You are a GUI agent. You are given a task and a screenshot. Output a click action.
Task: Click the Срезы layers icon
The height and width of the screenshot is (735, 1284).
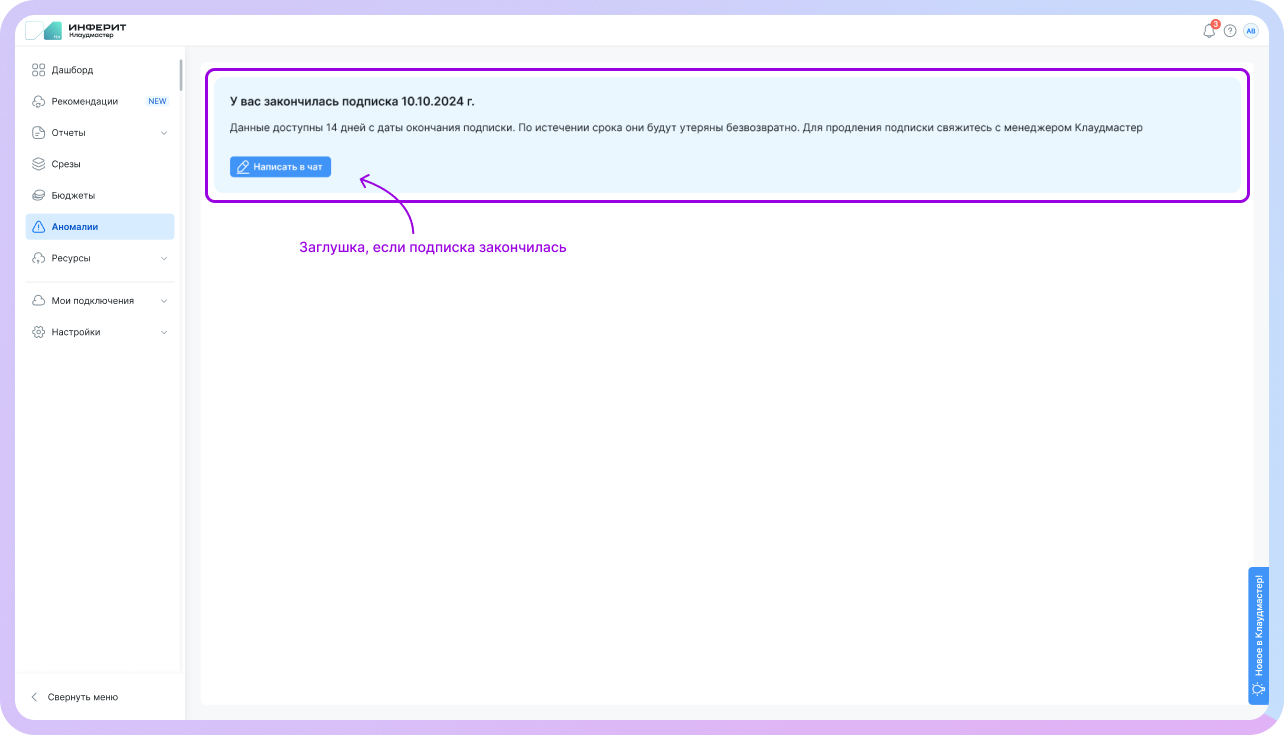pyautogui.click(x=39, y=164)
